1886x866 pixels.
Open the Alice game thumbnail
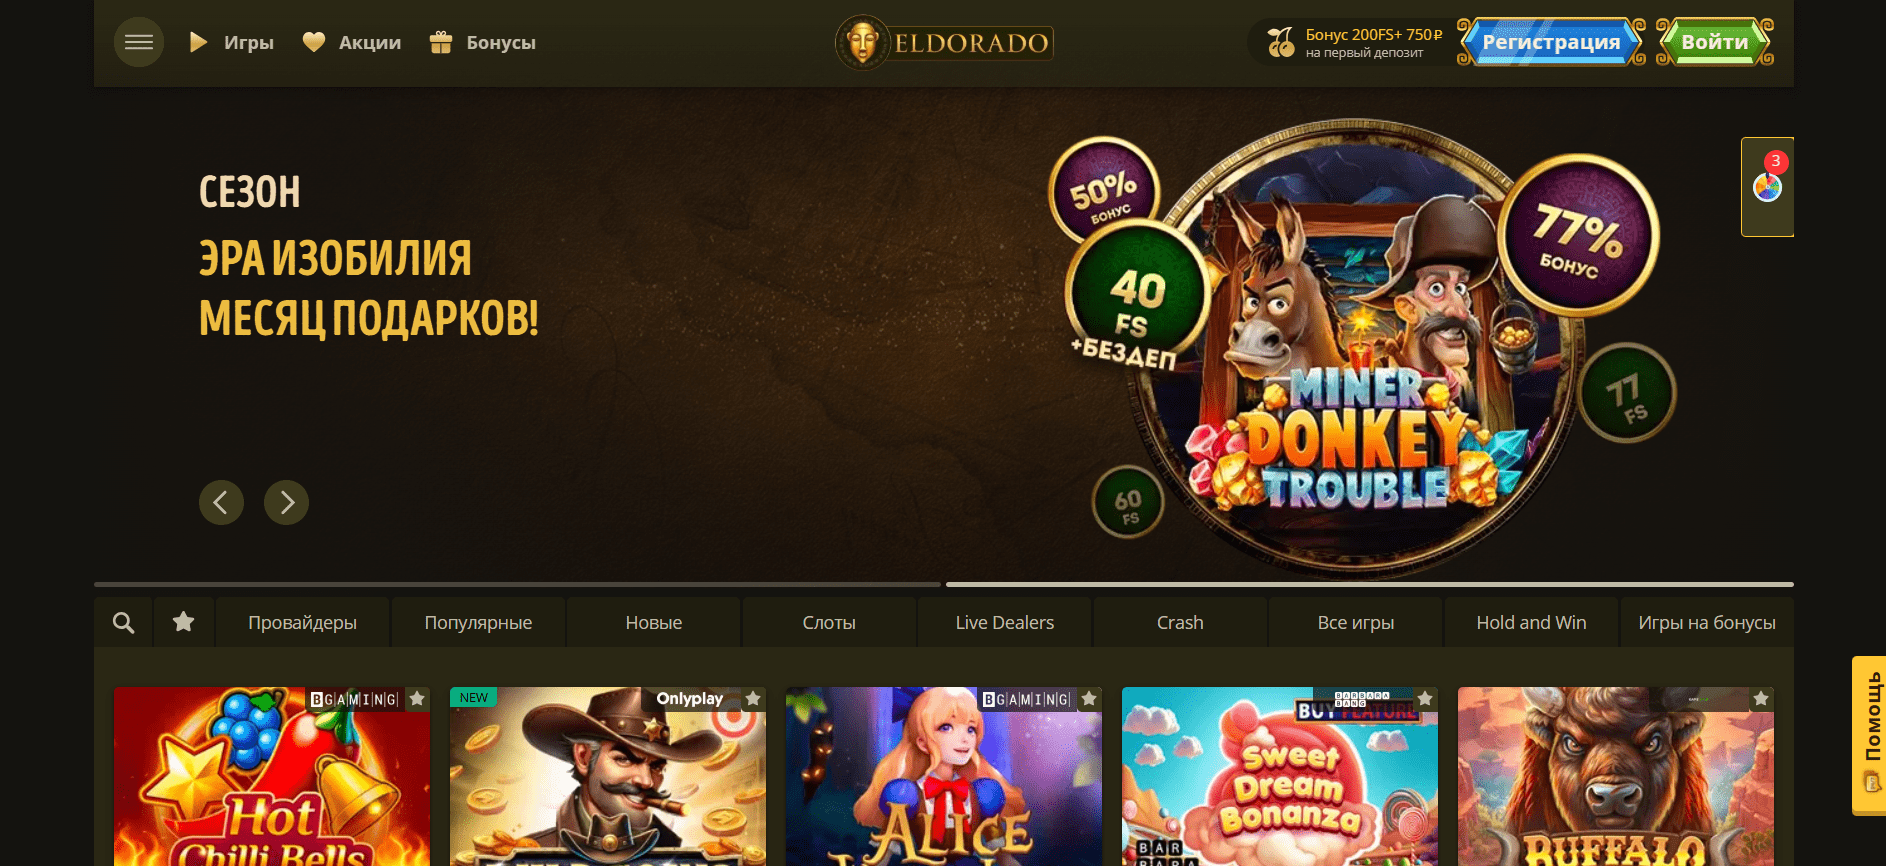click(x=944, y=777)
